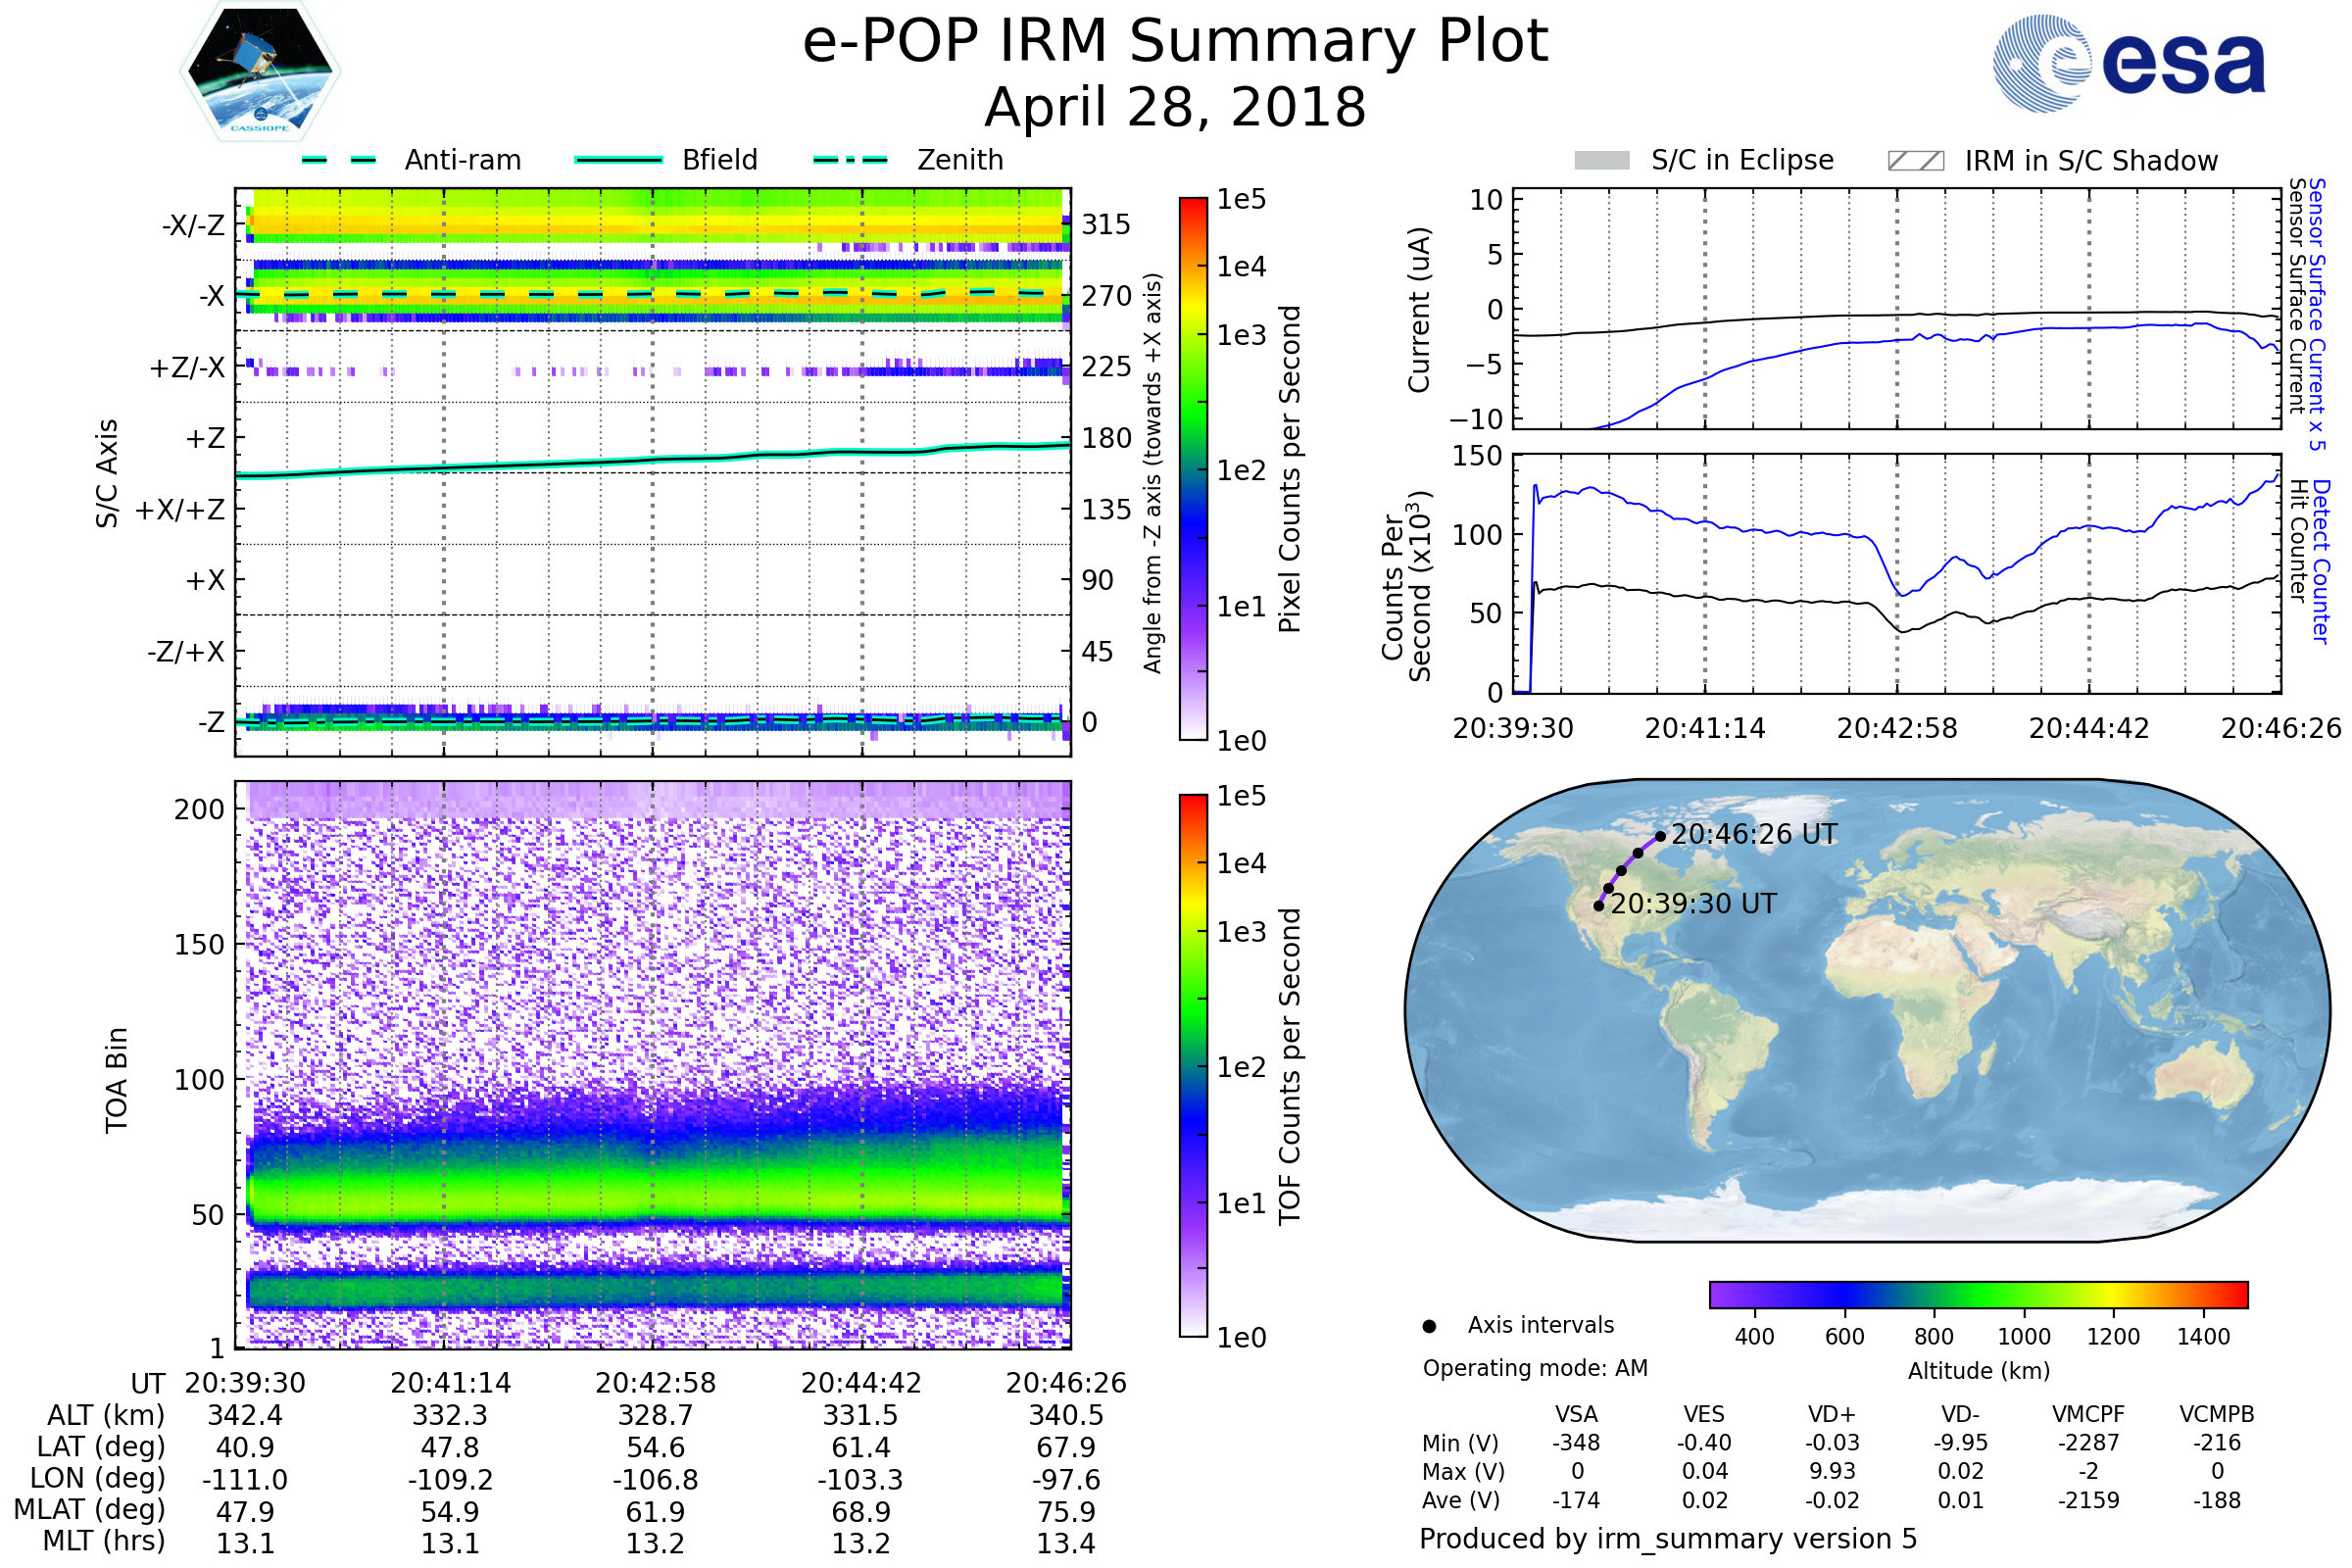Click the VSA column header
Viewport: 2352px width, 1568px height.
pos(1576,1414)
